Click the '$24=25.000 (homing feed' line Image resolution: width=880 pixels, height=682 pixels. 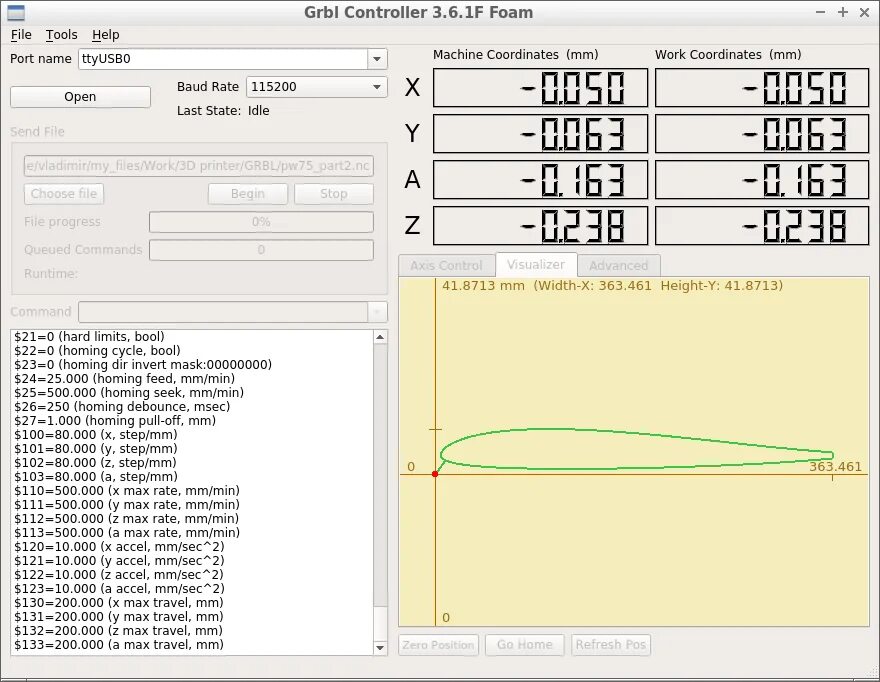tap(125, 379)
